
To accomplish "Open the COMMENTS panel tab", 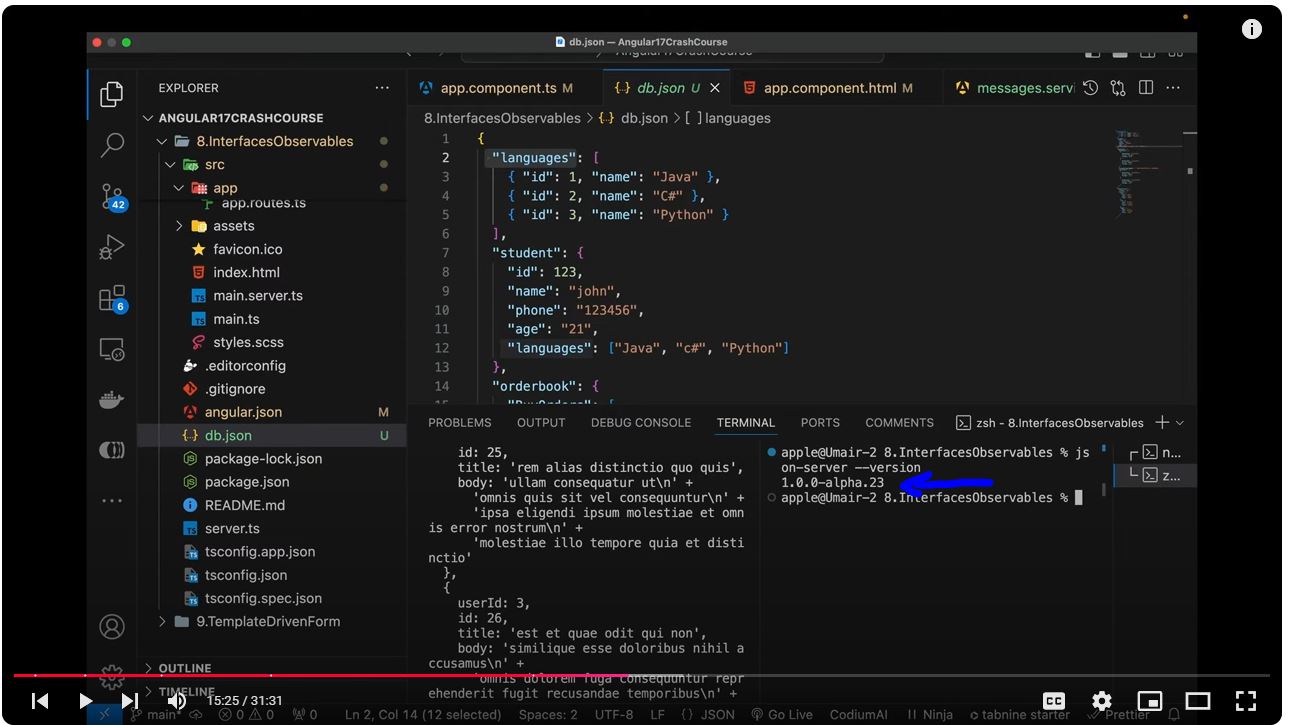I will tap(899, 423).
